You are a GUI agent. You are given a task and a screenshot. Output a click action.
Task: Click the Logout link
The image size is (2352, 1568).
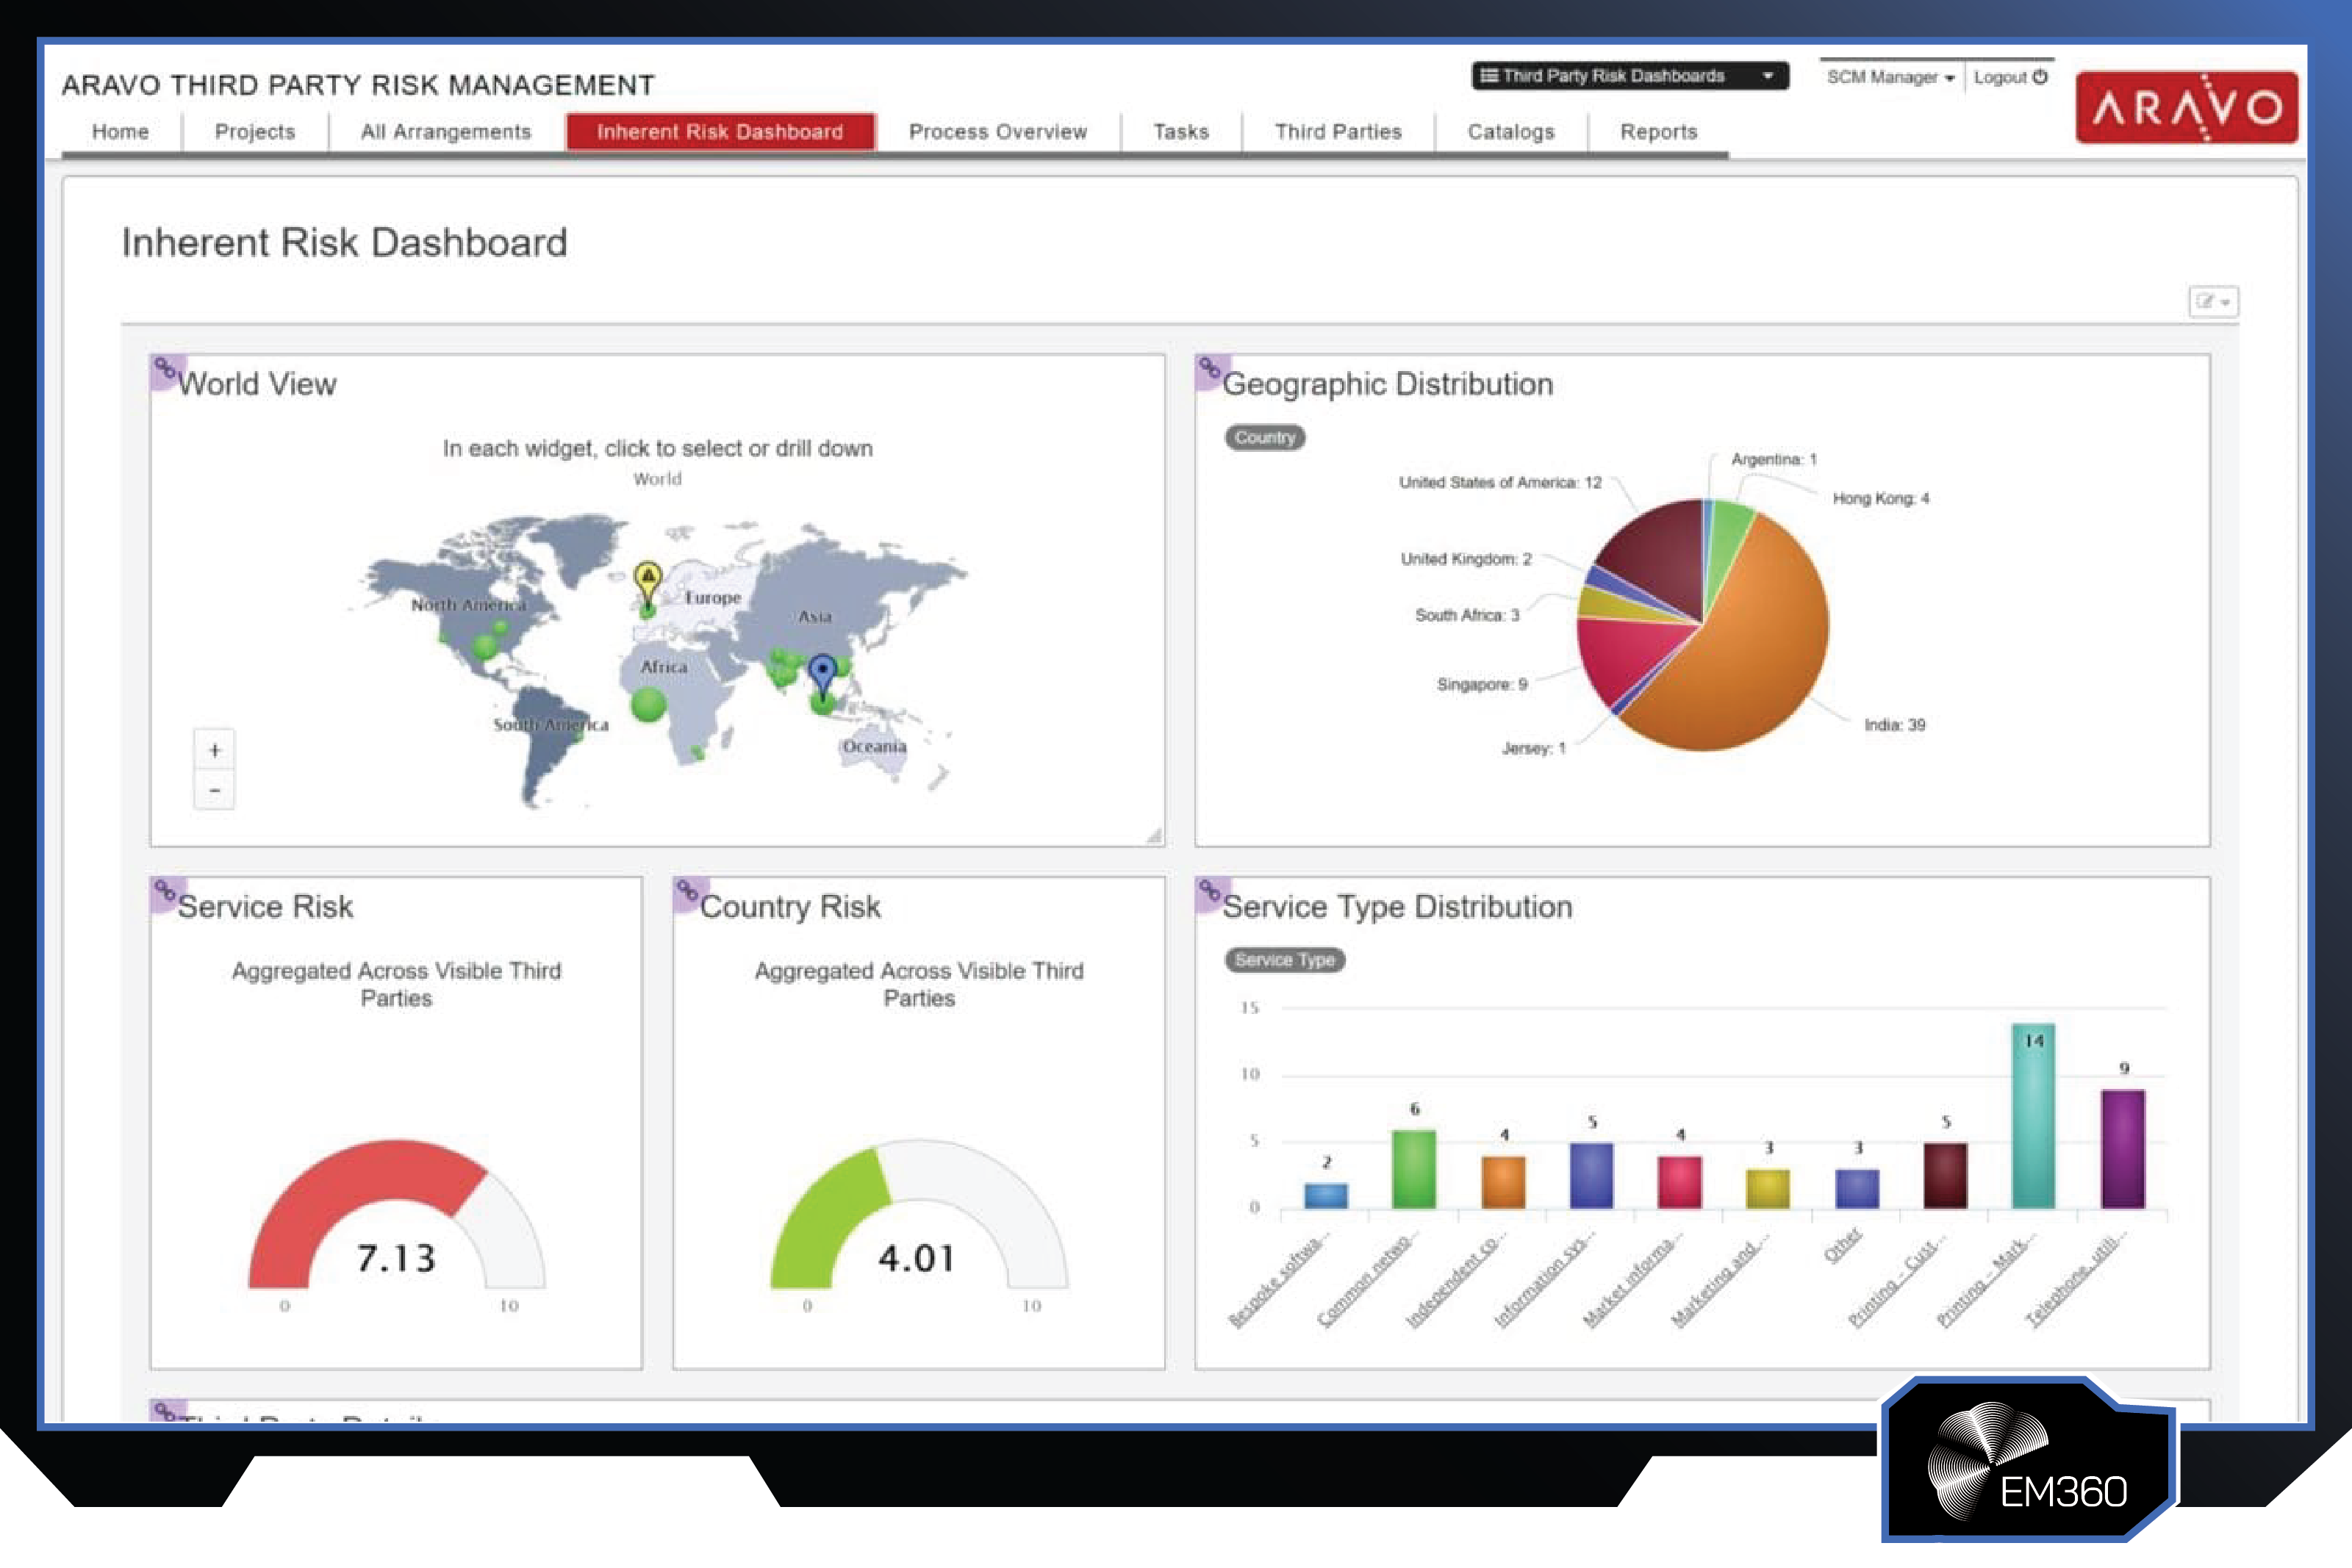[x=2010, y=78]
